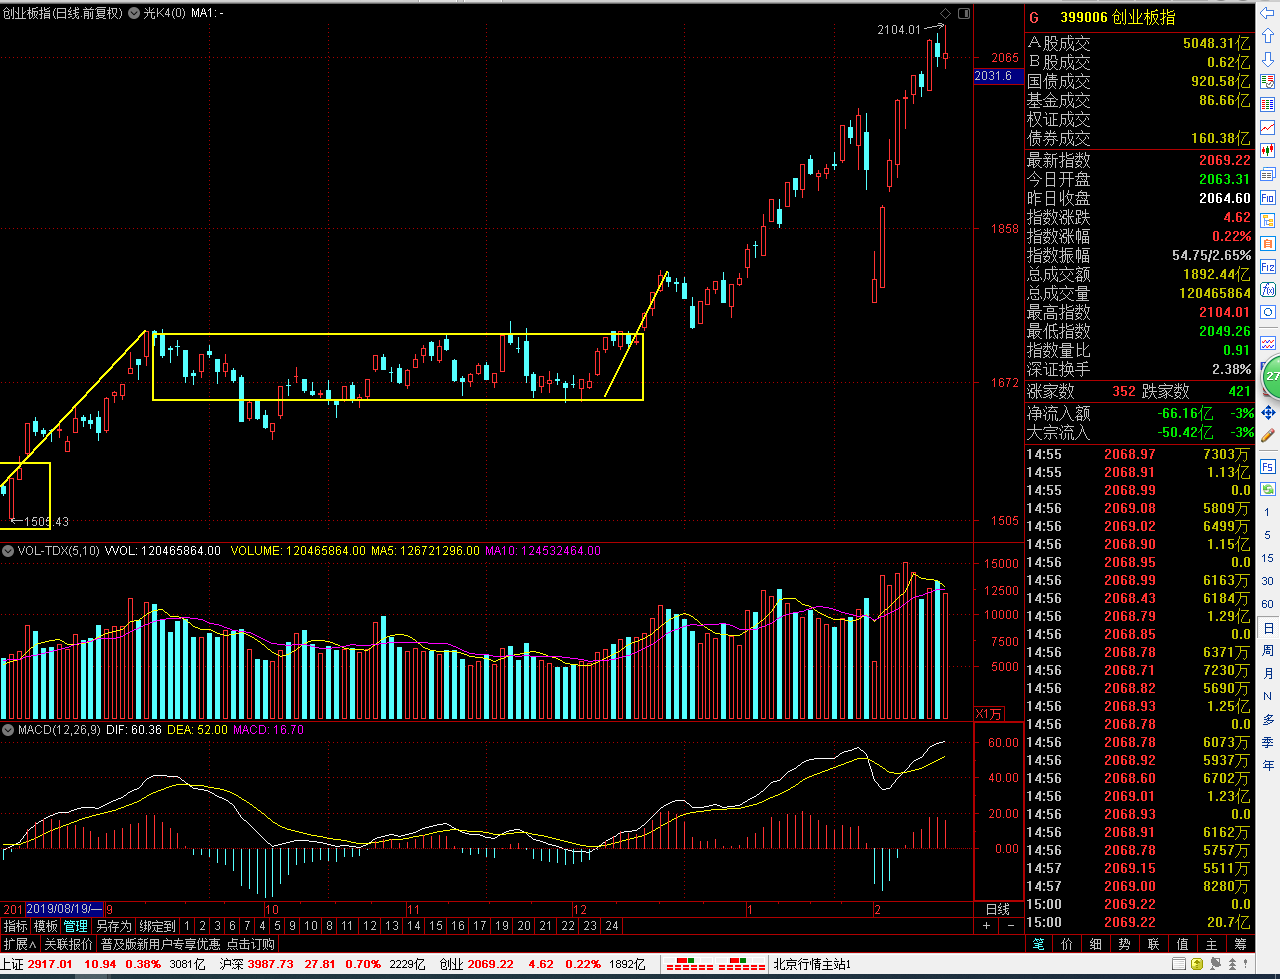
Task: Switch to the 联 related tab
Action: coord(1154,943)
